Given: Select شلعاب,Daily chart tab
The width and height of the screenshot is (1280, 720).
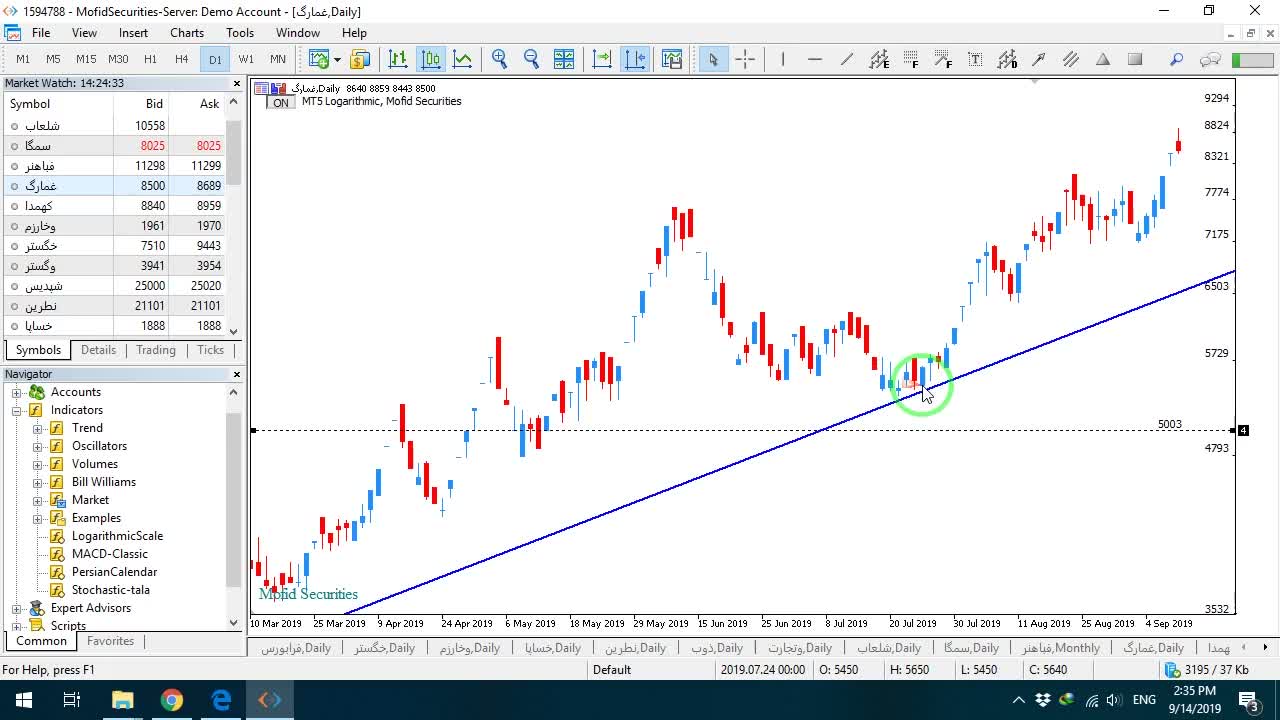Looking at the screenshot, I should point(888,648).
